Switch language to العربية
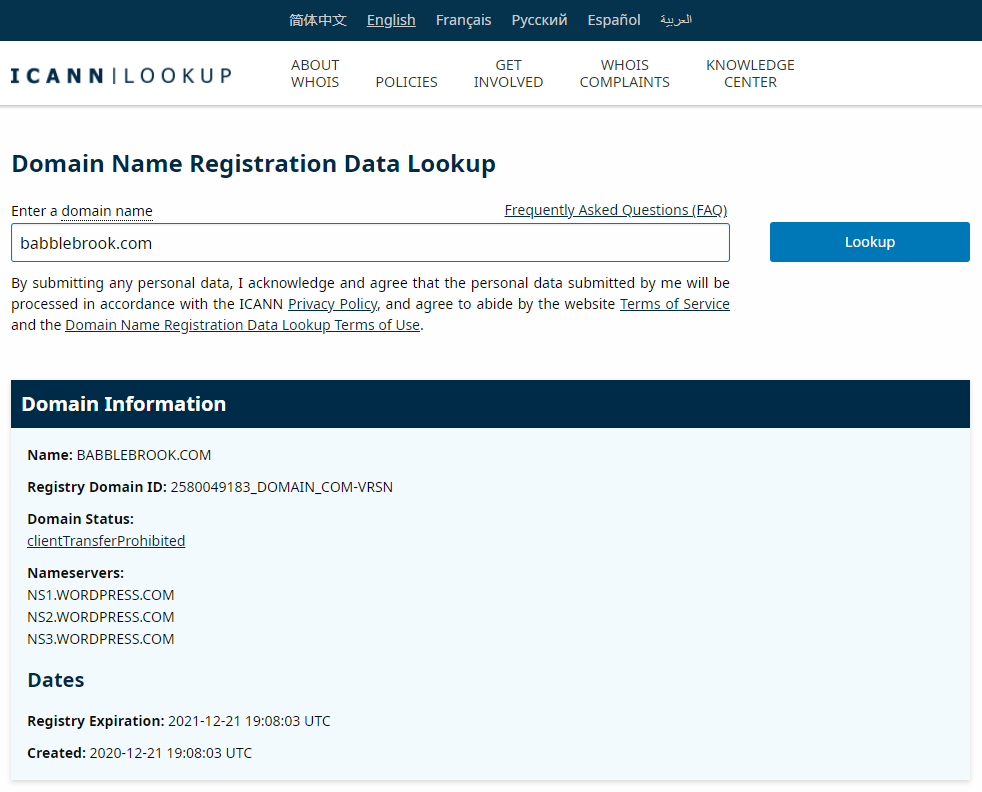 675,20
